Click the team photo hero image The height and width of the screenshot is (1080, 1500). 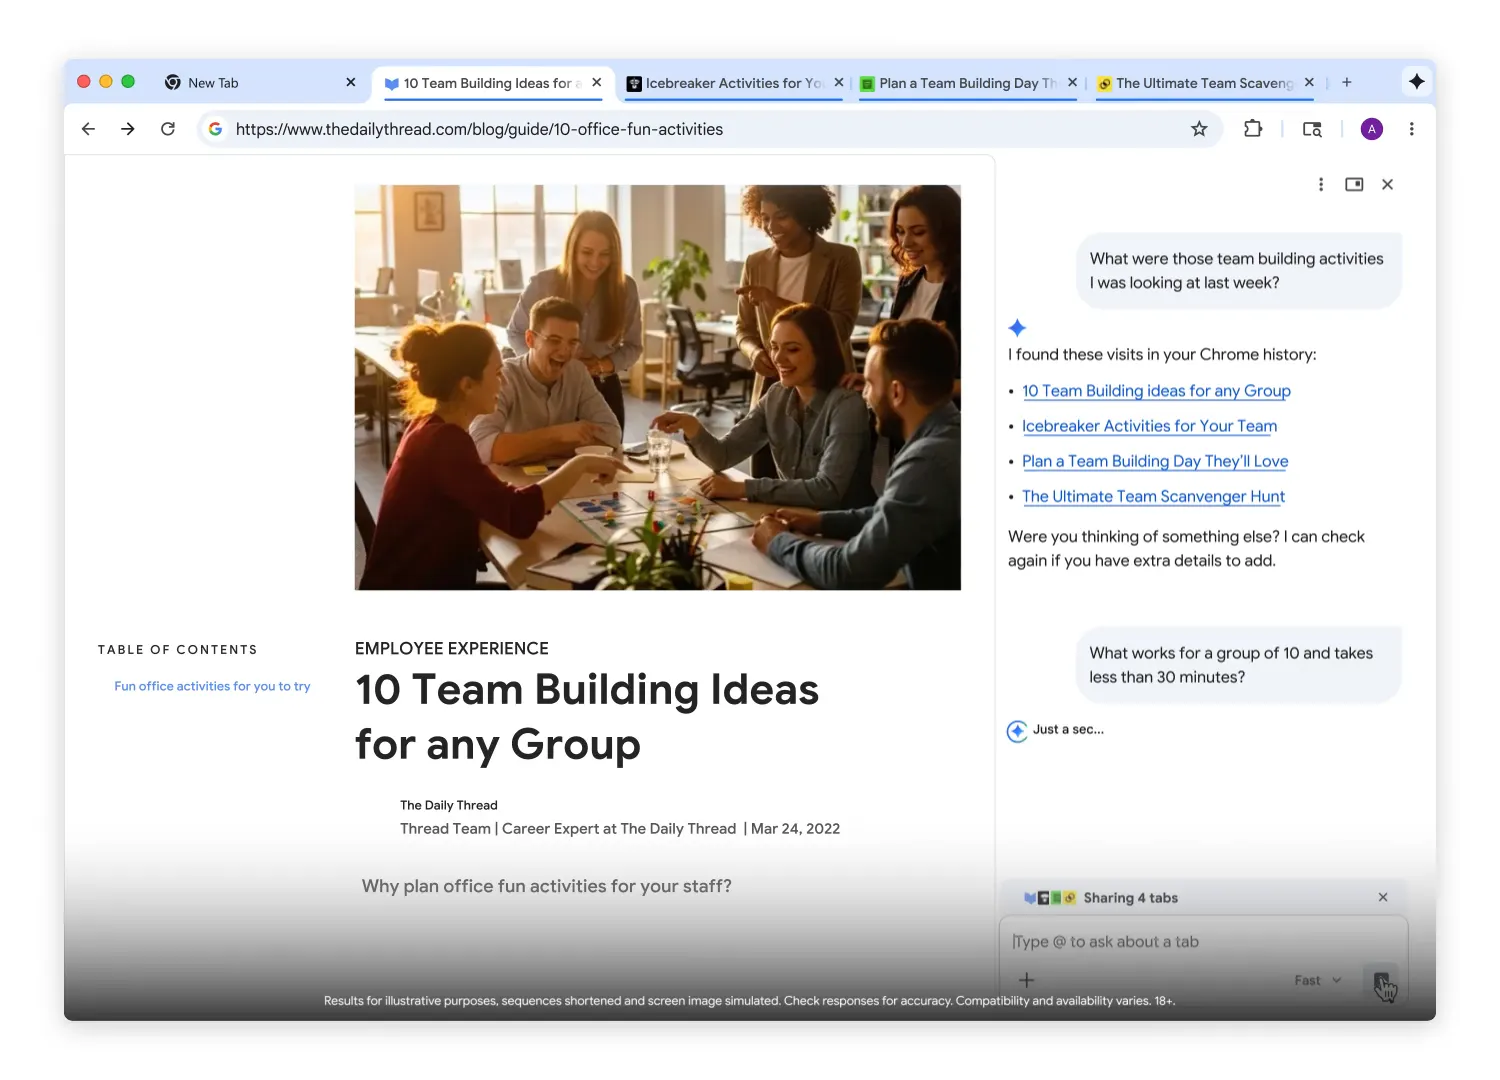pyautogui.click(x=658, y=387)
